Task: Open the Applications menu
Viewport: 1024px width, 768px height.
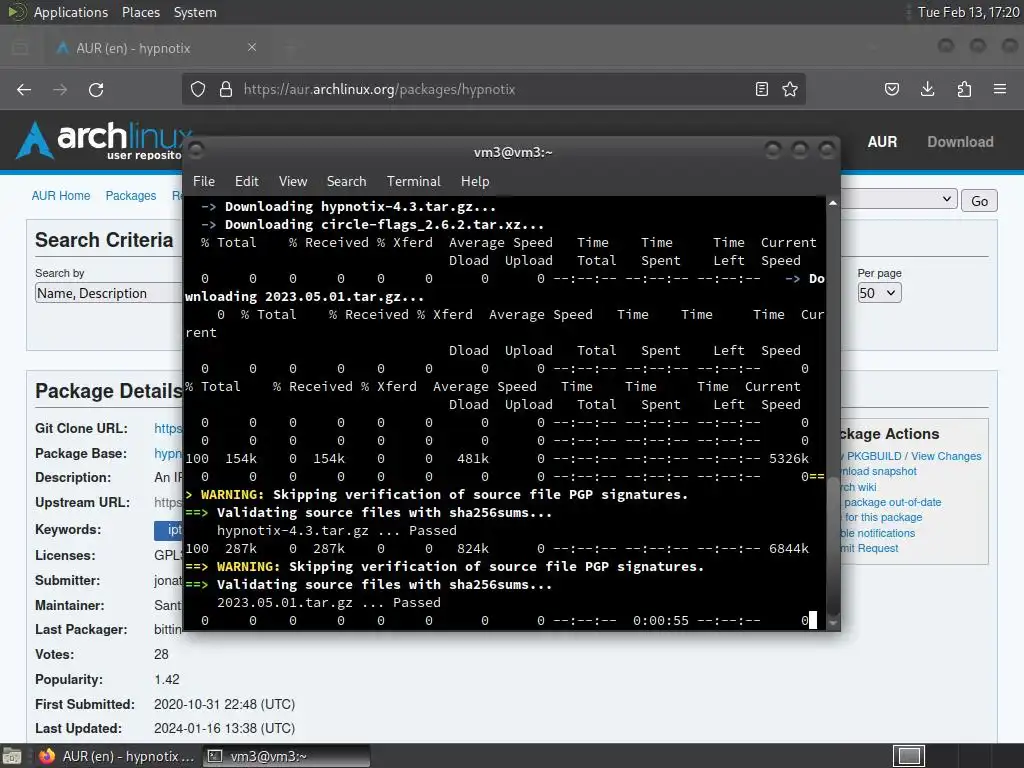Action: click(x=71, y=12)
